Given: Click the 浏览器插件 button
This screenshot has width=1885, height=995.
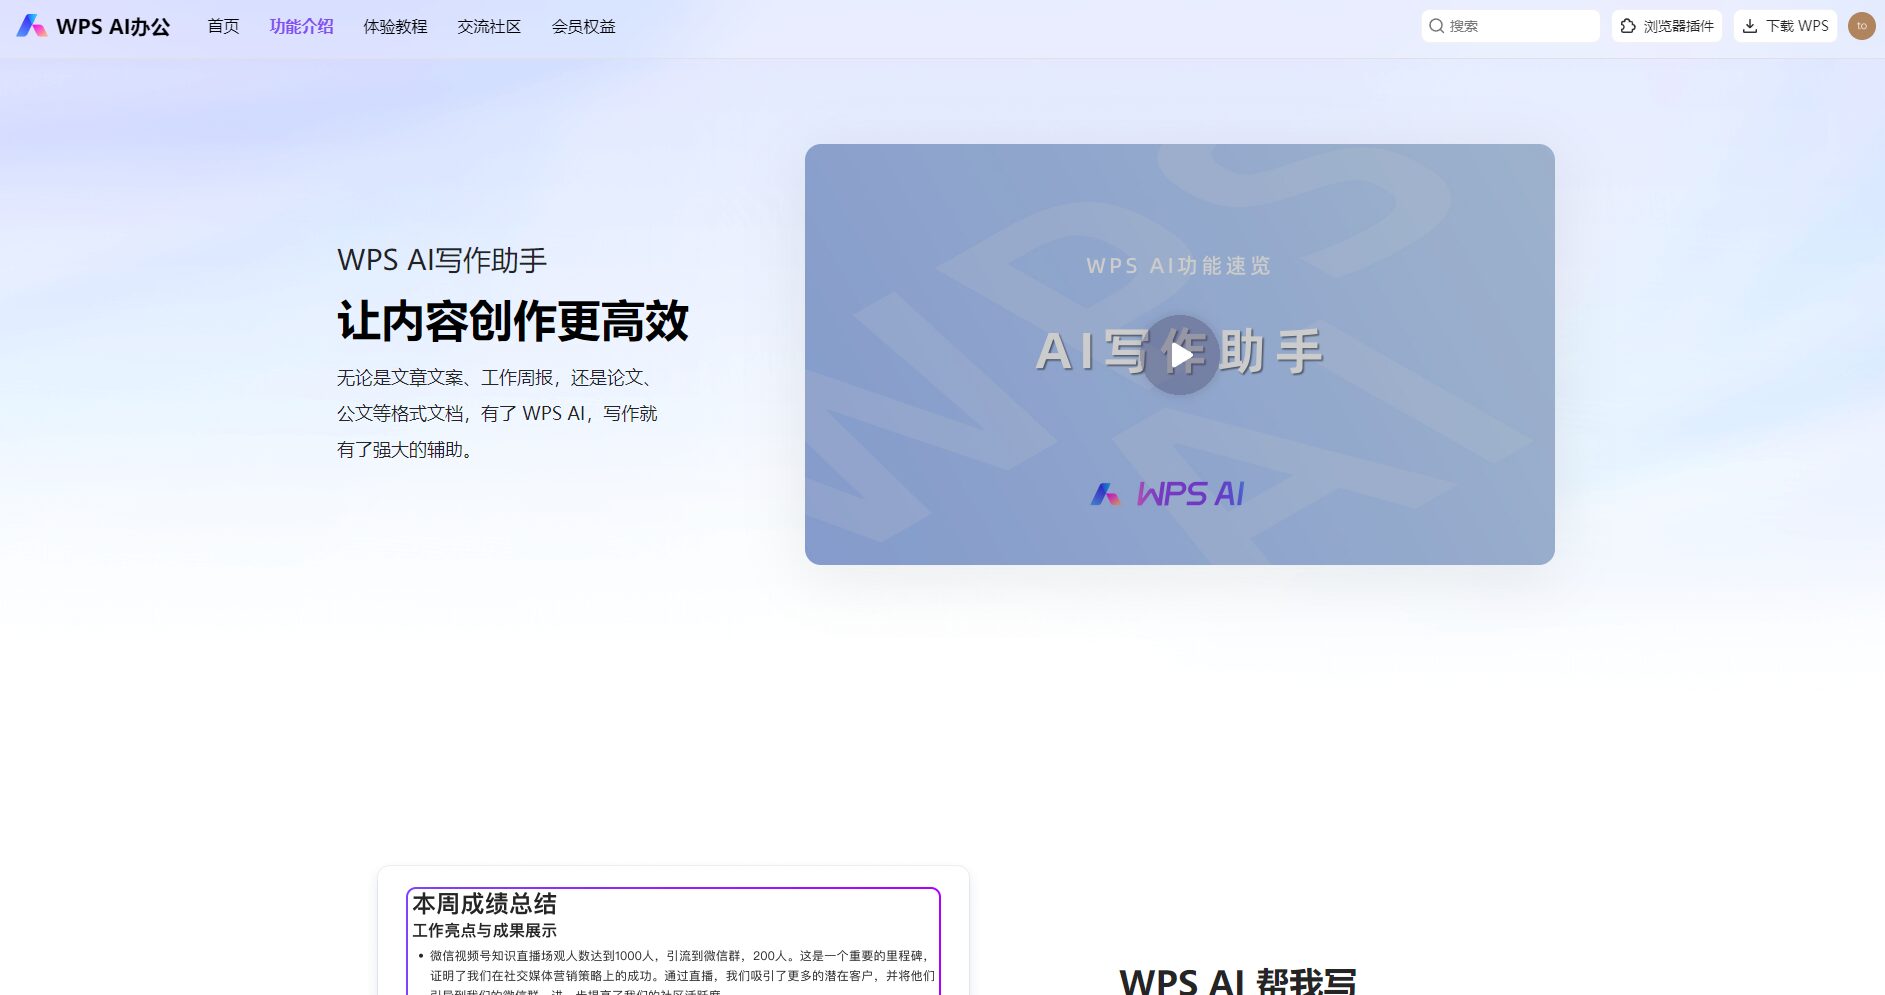Looking at the screenshot, I should point(1666,26).
